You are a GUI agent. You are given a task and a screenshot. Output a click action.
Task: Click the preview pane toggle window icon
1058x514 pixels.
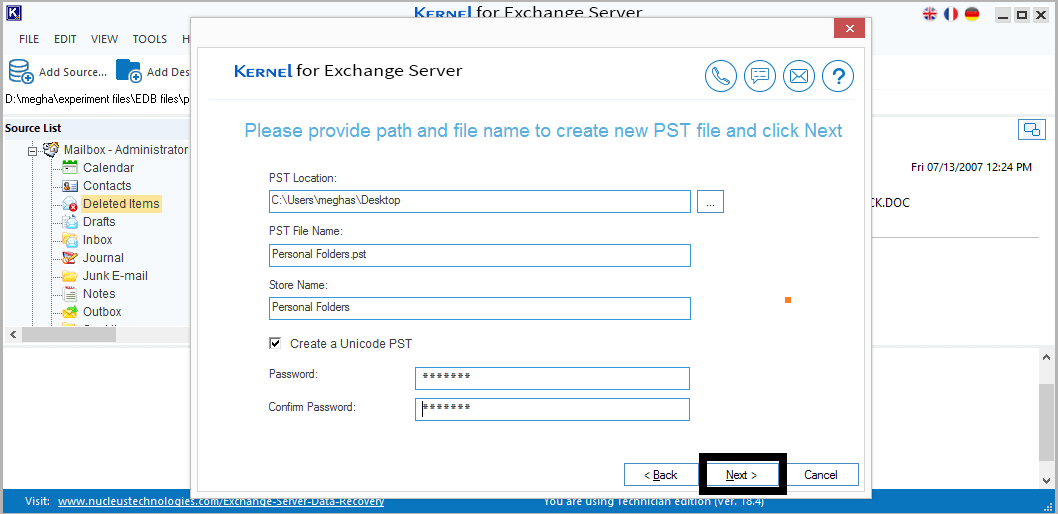[x=1031, y=130]
